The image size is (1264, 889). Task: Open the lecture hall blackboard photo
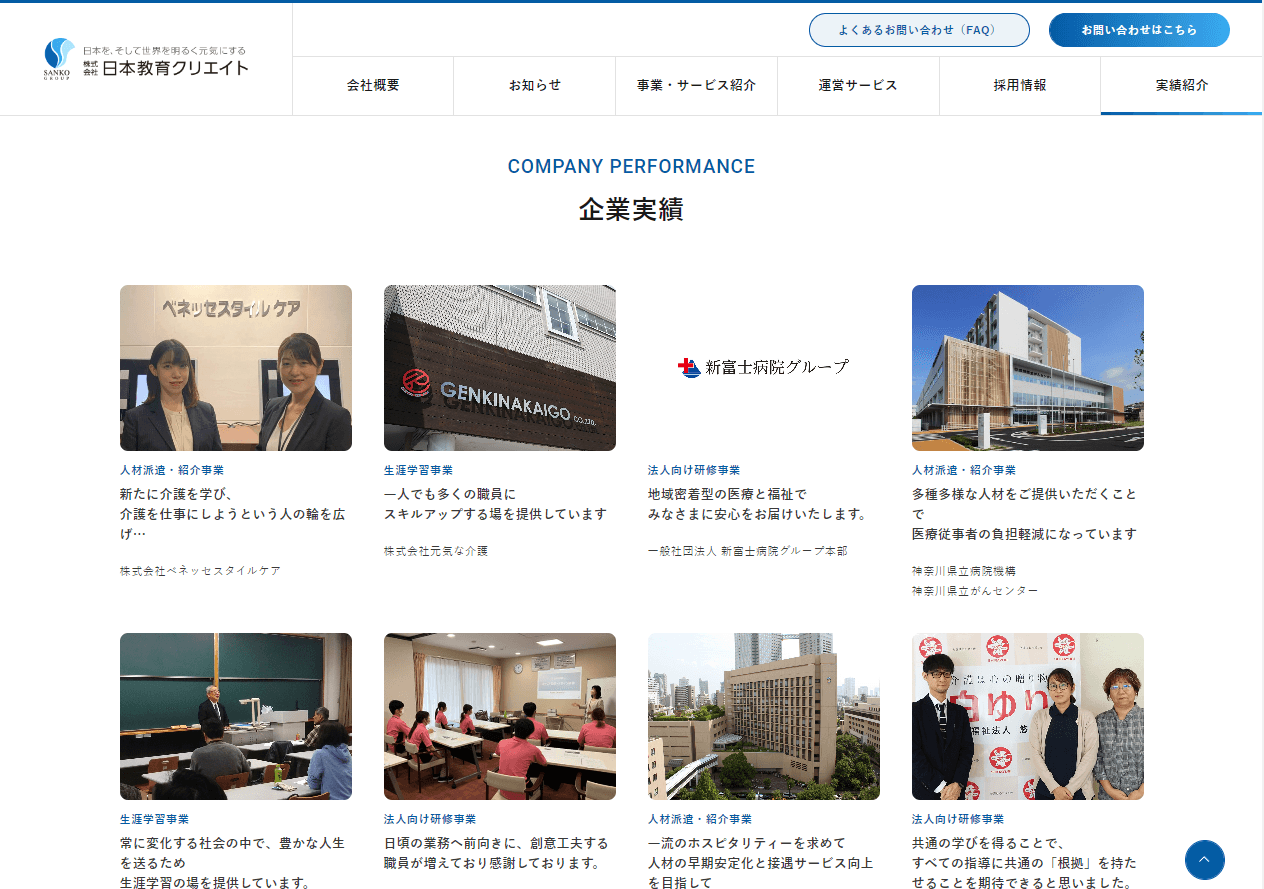pos(236,716)
